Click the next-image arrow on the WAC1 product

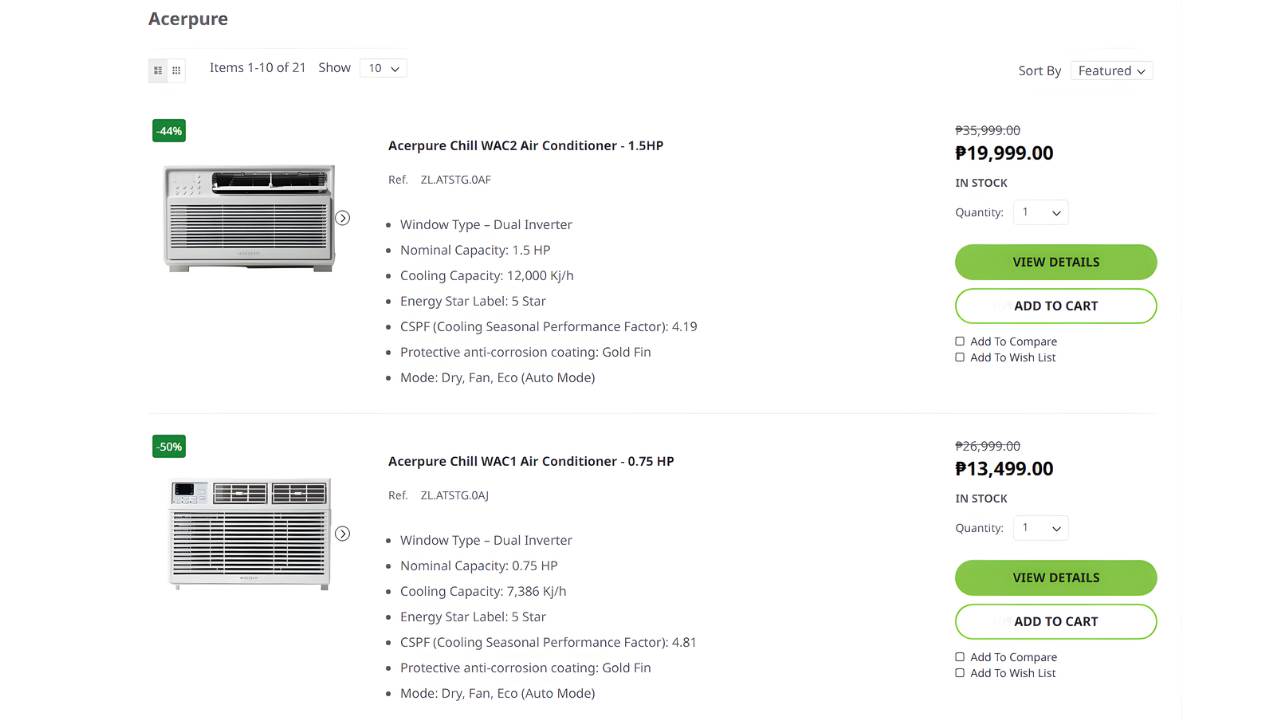(343, 533)
